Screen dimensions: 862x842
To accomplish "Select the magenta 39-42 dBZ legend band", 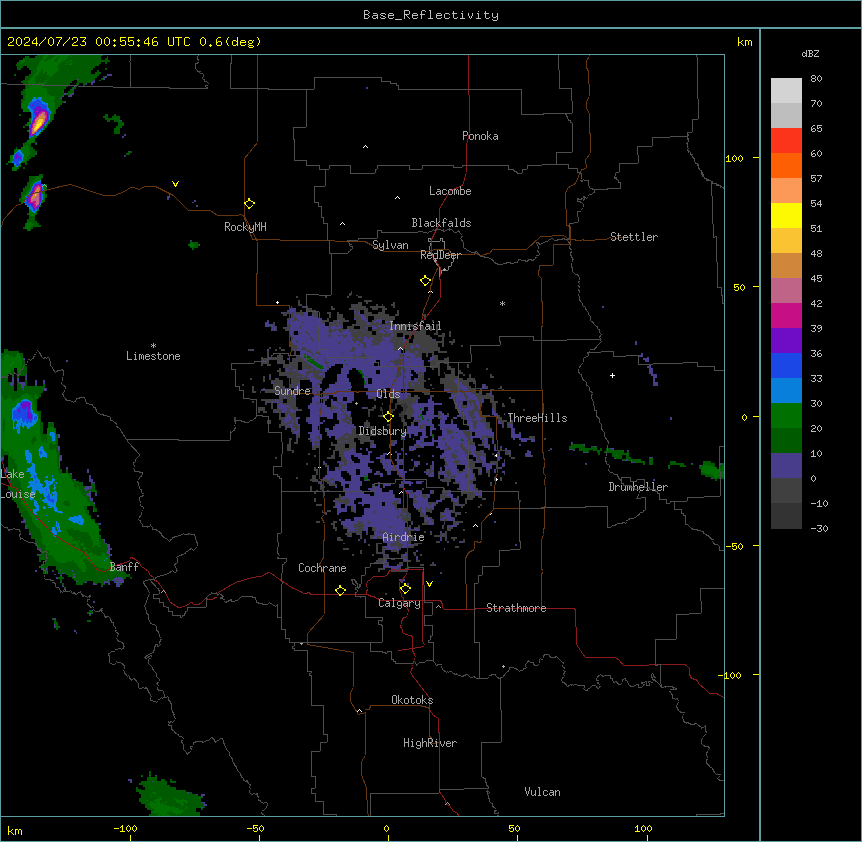I will click(786, 315).
